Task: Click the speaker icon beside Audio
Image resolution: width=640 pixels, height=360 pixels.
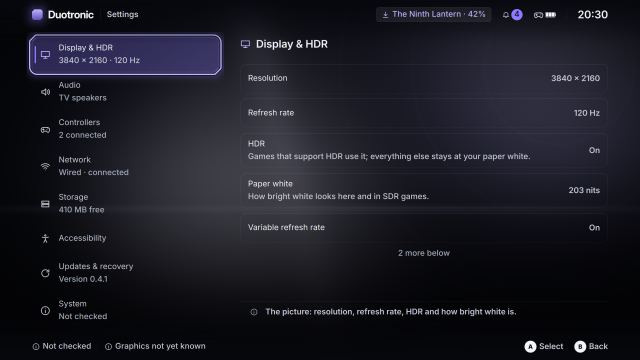Action: tap(45, 92)
